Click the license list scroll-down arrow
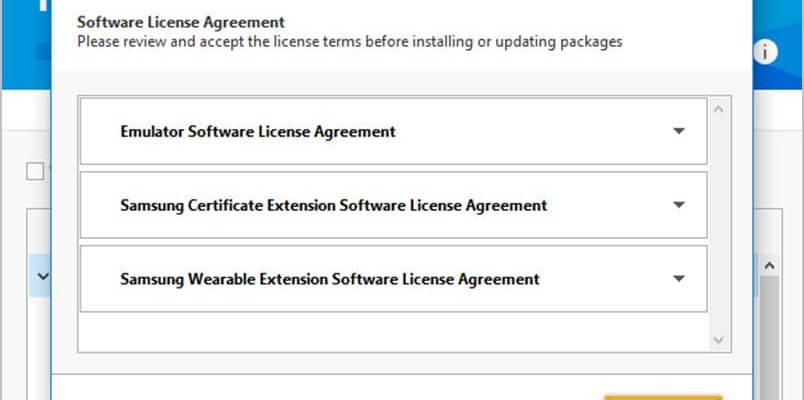 719,339
